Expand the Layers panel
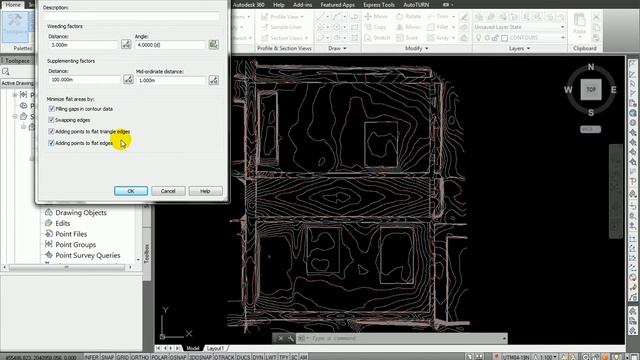Image resolution: width=640 pixels, height=360 pixels. (x=519, y=48)
